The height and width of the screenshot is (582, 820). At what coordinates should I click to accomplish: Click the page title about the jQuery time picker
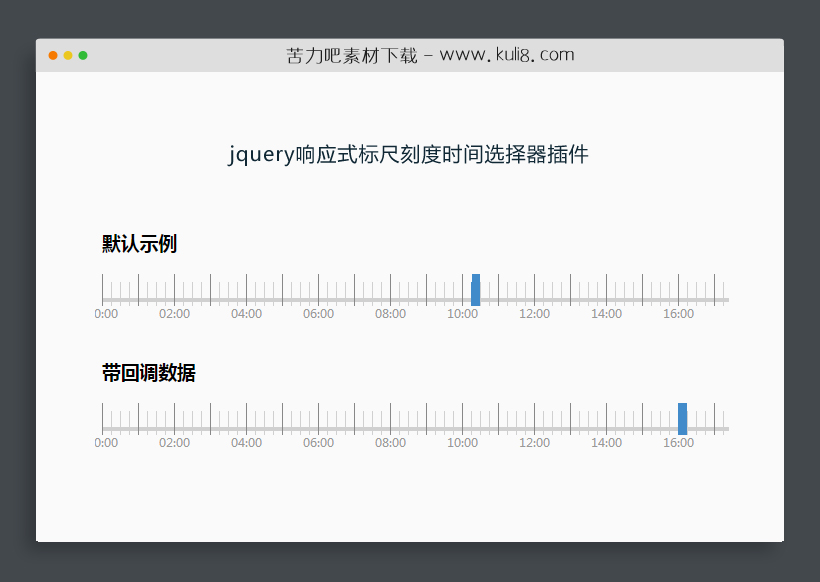(409, 154)
